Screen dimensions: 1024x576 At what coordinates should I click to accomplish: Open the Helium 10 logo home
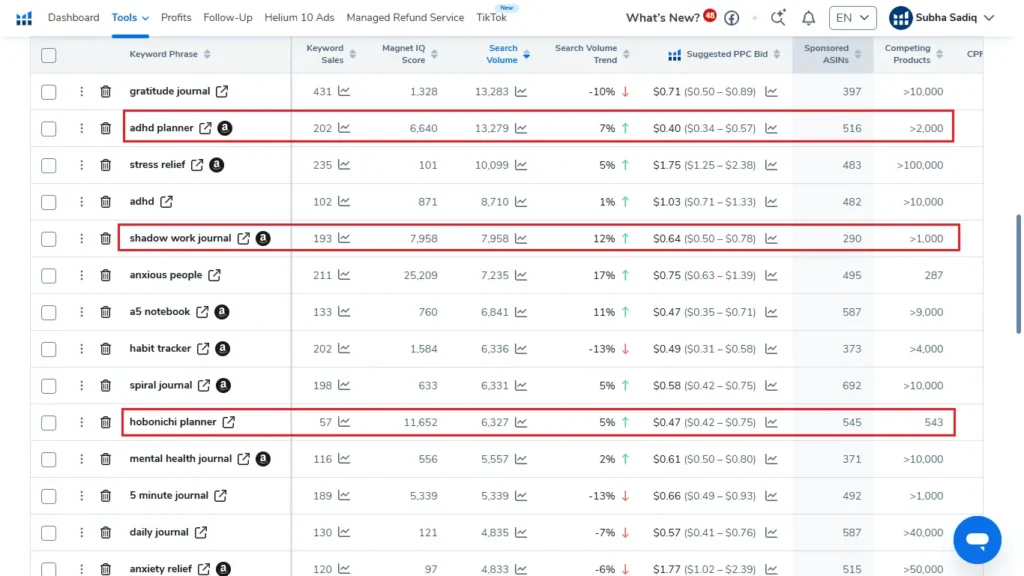[x=24, y=18]
